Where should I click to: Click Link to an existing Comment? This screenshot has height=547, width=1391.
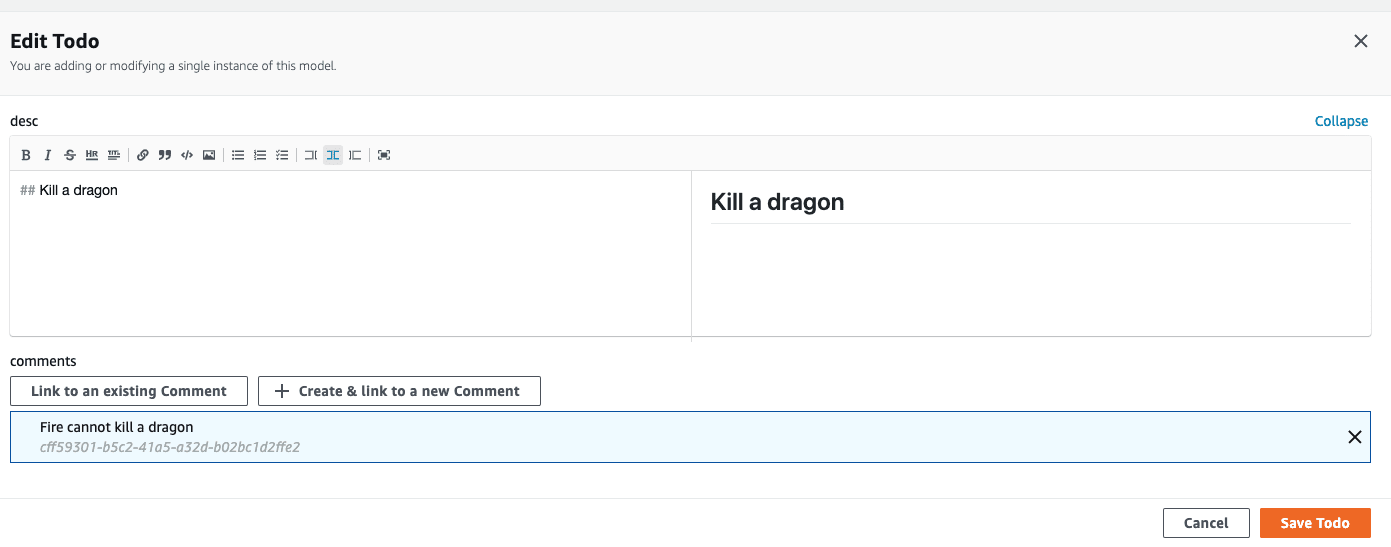(129, 391)
